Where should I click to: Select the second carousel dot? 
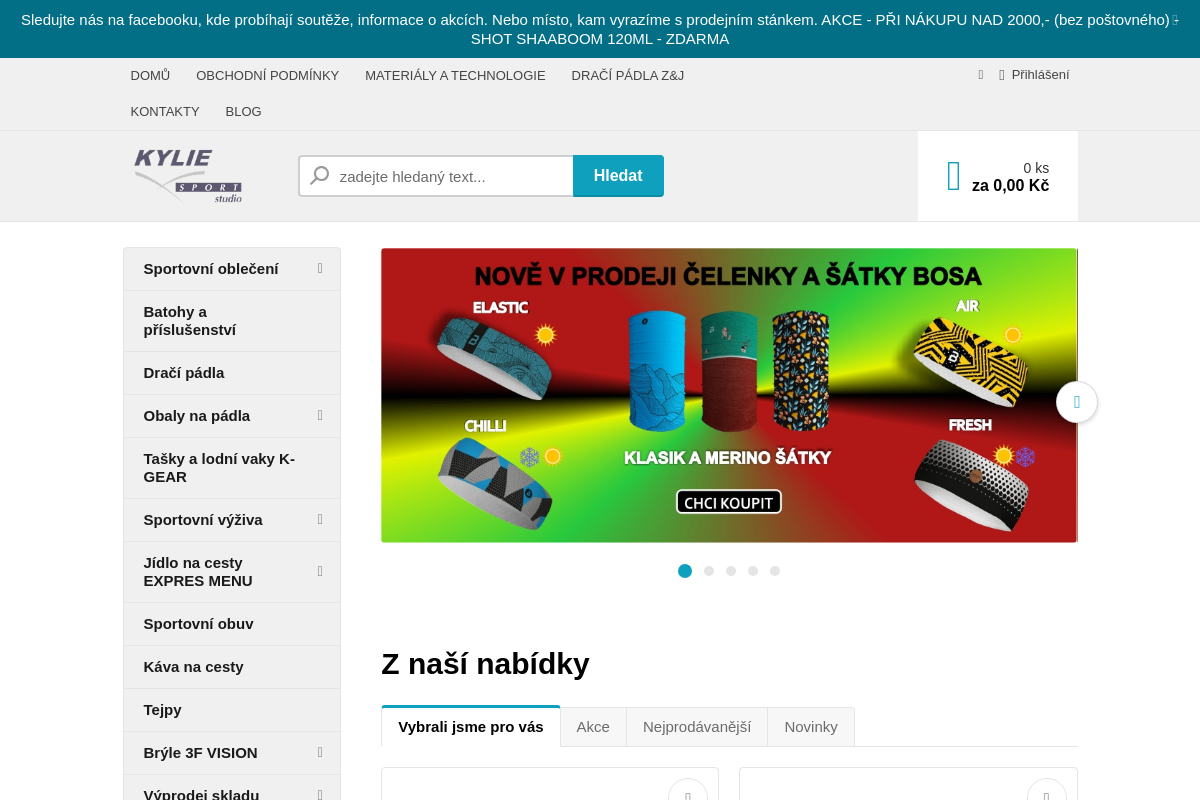tap(709, 571)
